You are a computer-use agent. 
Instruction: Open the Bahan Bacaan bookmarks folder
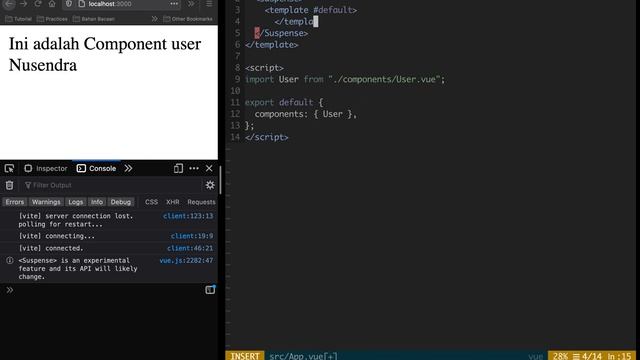tap(94, 19)
